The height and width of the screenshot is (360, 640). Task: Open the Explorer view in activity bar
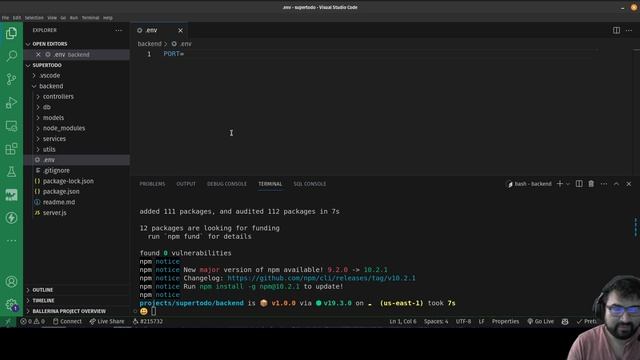11,33
